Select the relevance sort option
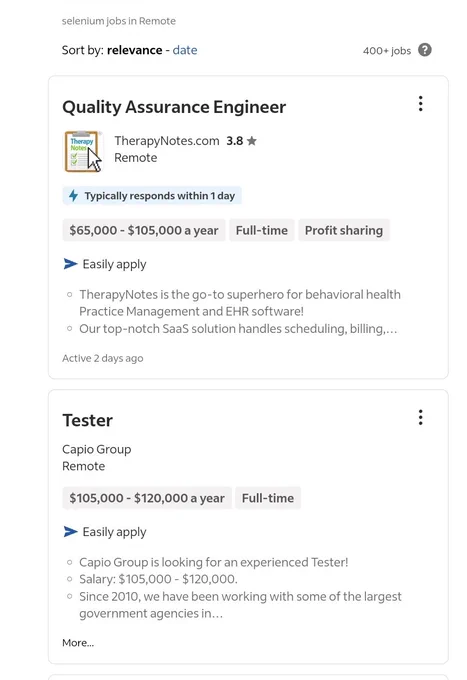The width and height of the screenshot is (467, 680). pyautogui.click(x=134, y=50)
